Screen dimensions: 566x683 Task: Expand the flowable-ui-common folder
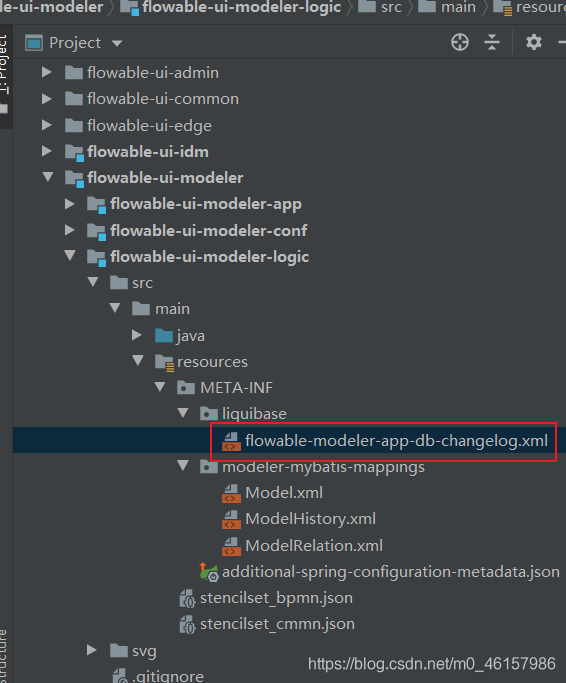click(47, 99)
